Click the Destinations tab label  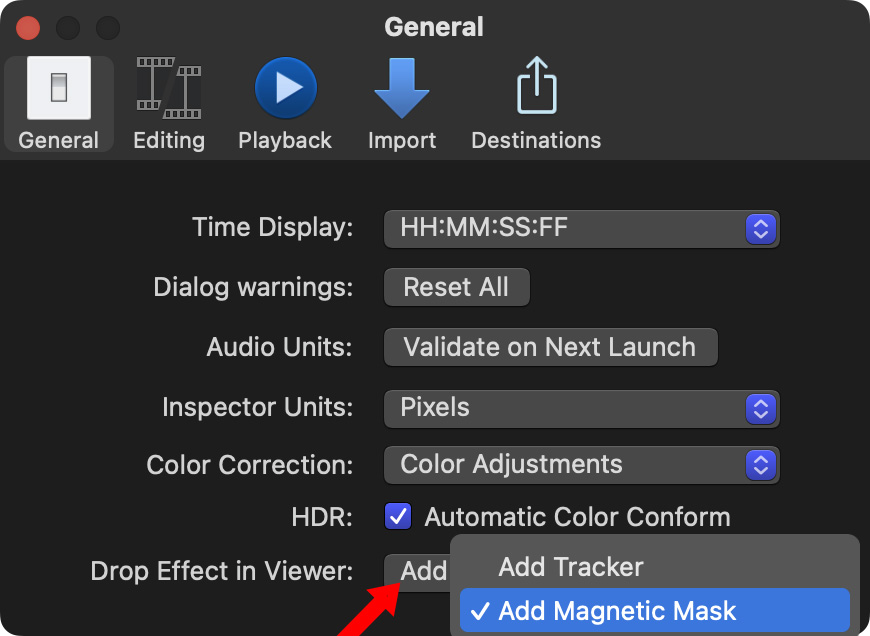536,140
